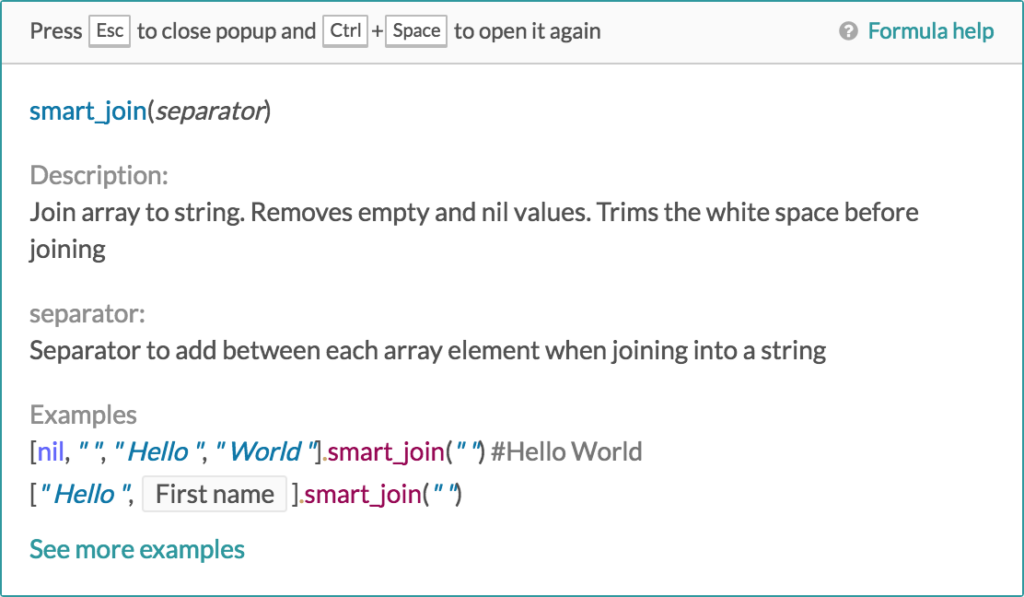Select the First name field token
The image size is (1024, 597).
point(213,493)
